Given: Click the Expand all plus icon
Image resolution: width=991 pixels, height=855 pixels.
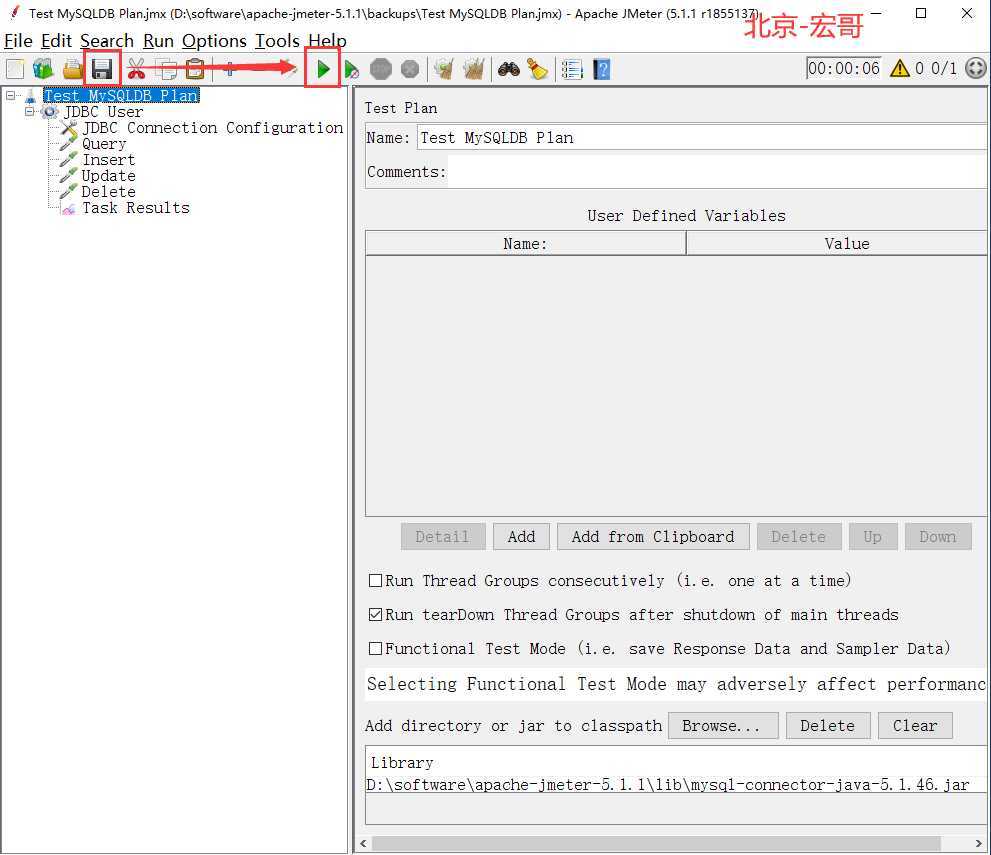Looking at the screenshot, I should pos(229,69).
